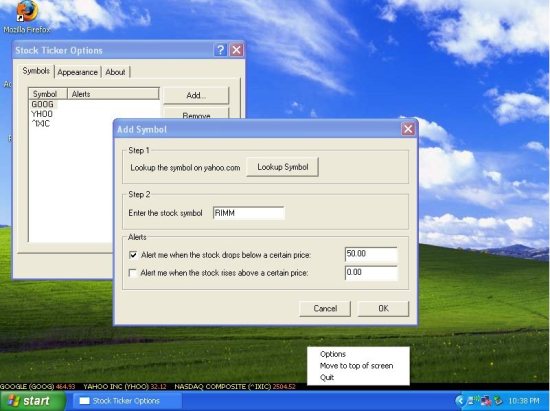Viewport: 550px width, 411px height.
Task: Close the Stock Ticker Options window
Action: [x=237, y=50]
